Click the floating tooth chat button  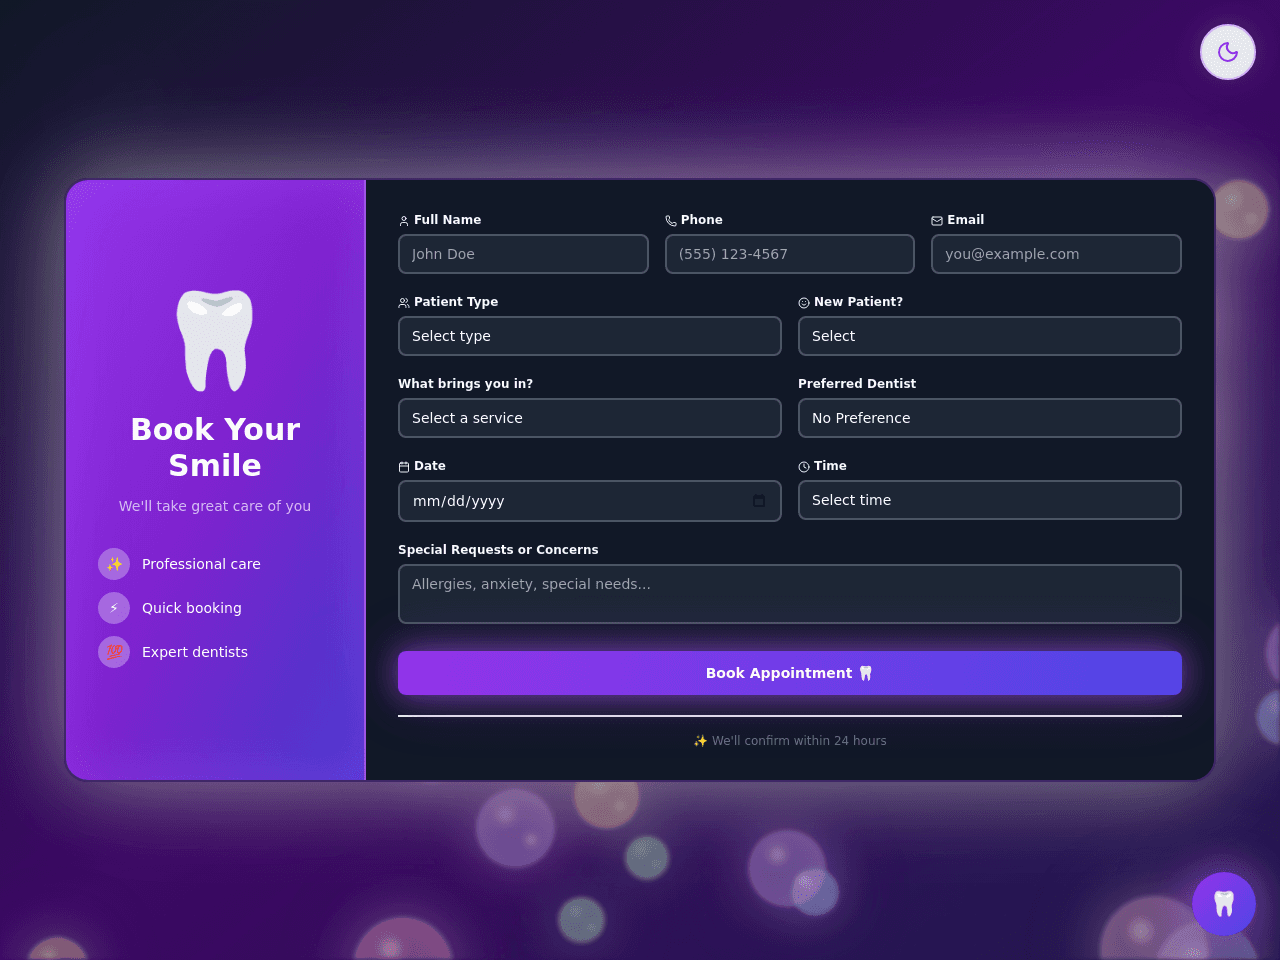tap(1224, 904)
